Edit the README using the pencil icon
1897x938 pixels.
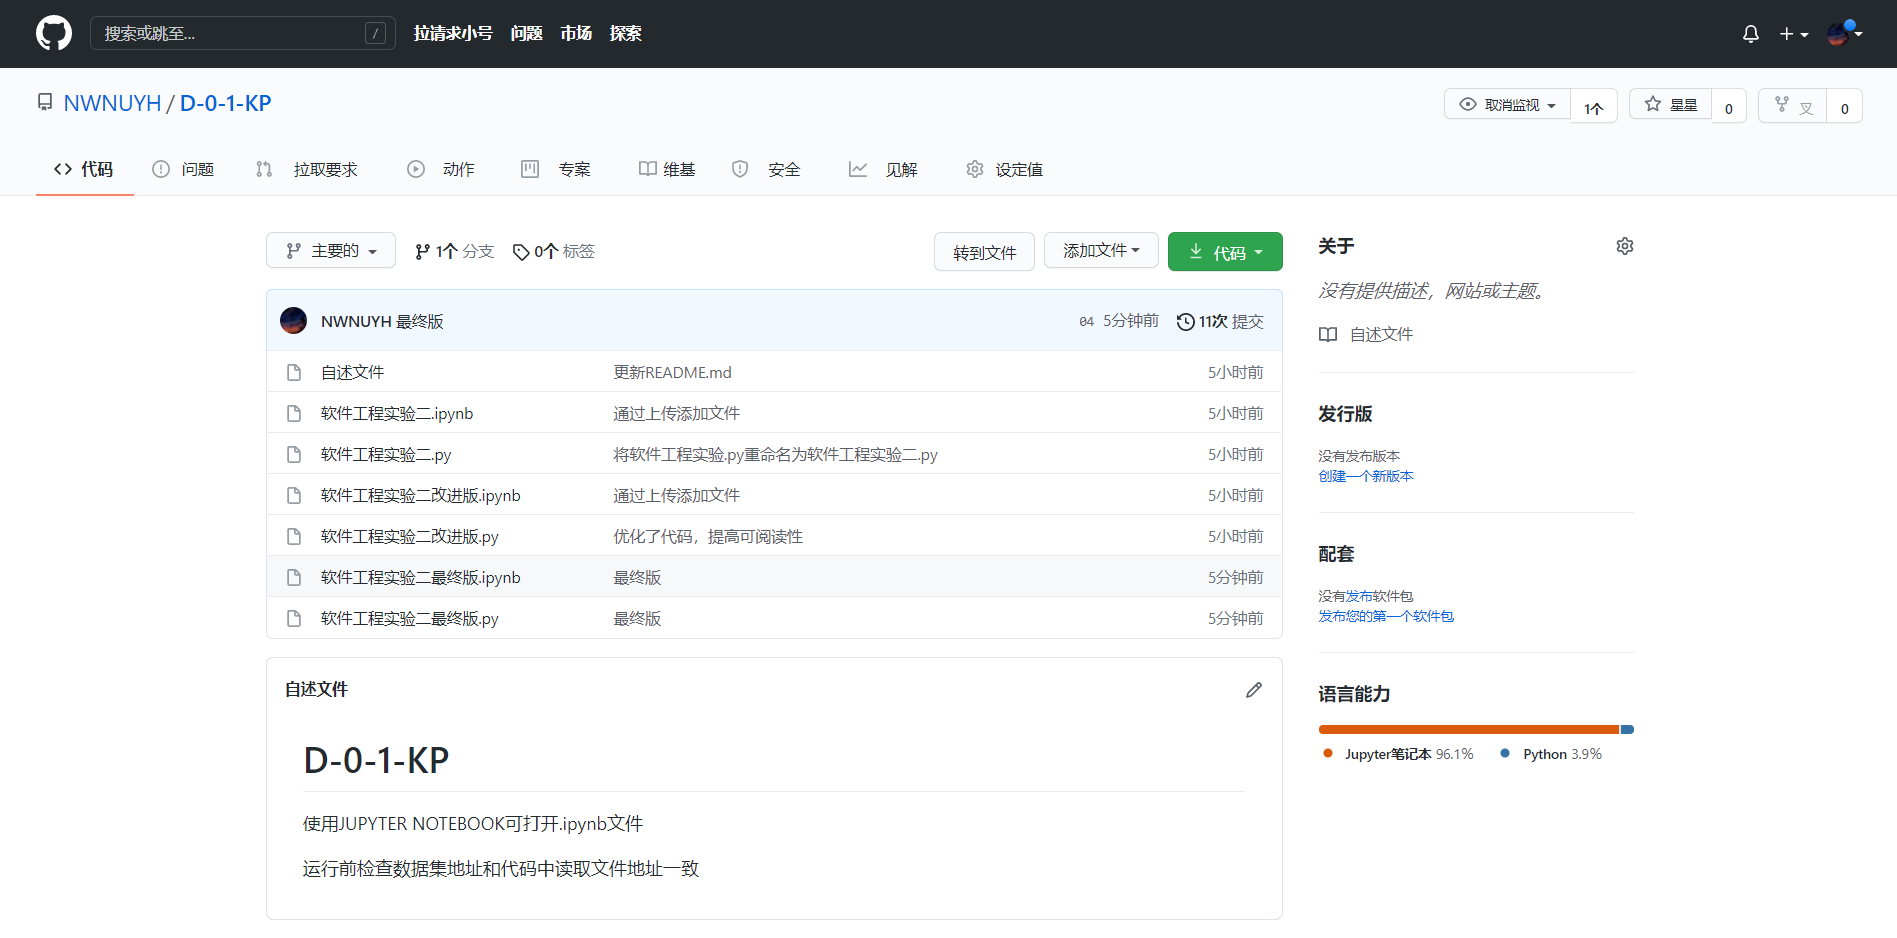1253,690
